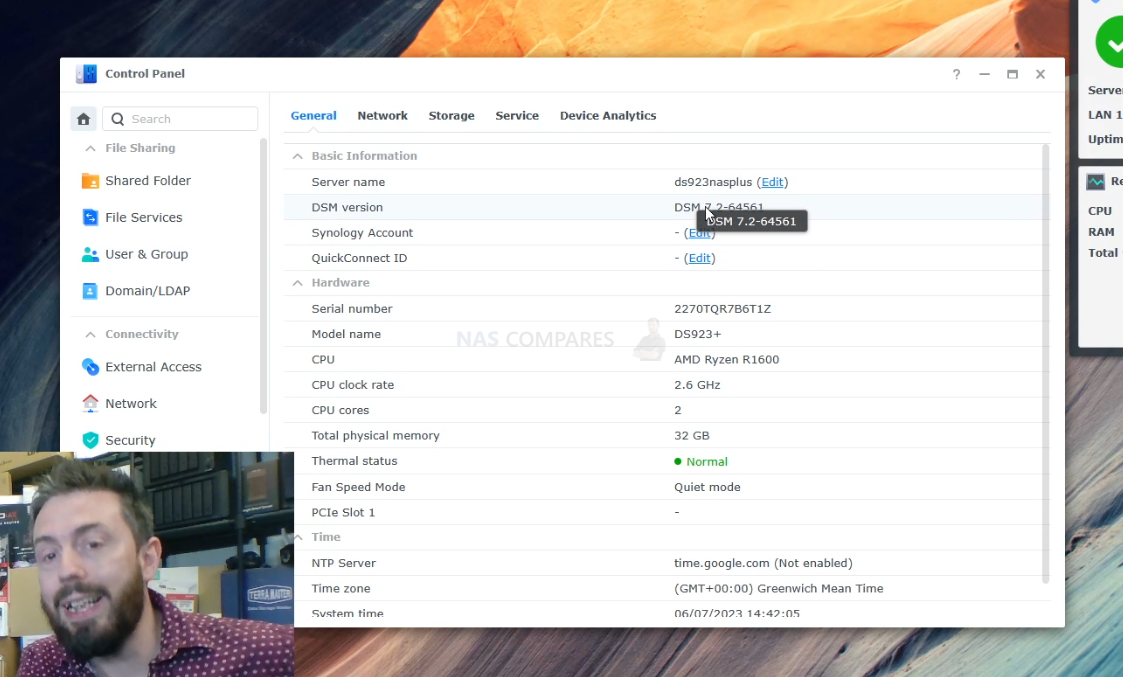
Task: Open the Storage tab
Action: pyautogui.click(x=451, y=115)
